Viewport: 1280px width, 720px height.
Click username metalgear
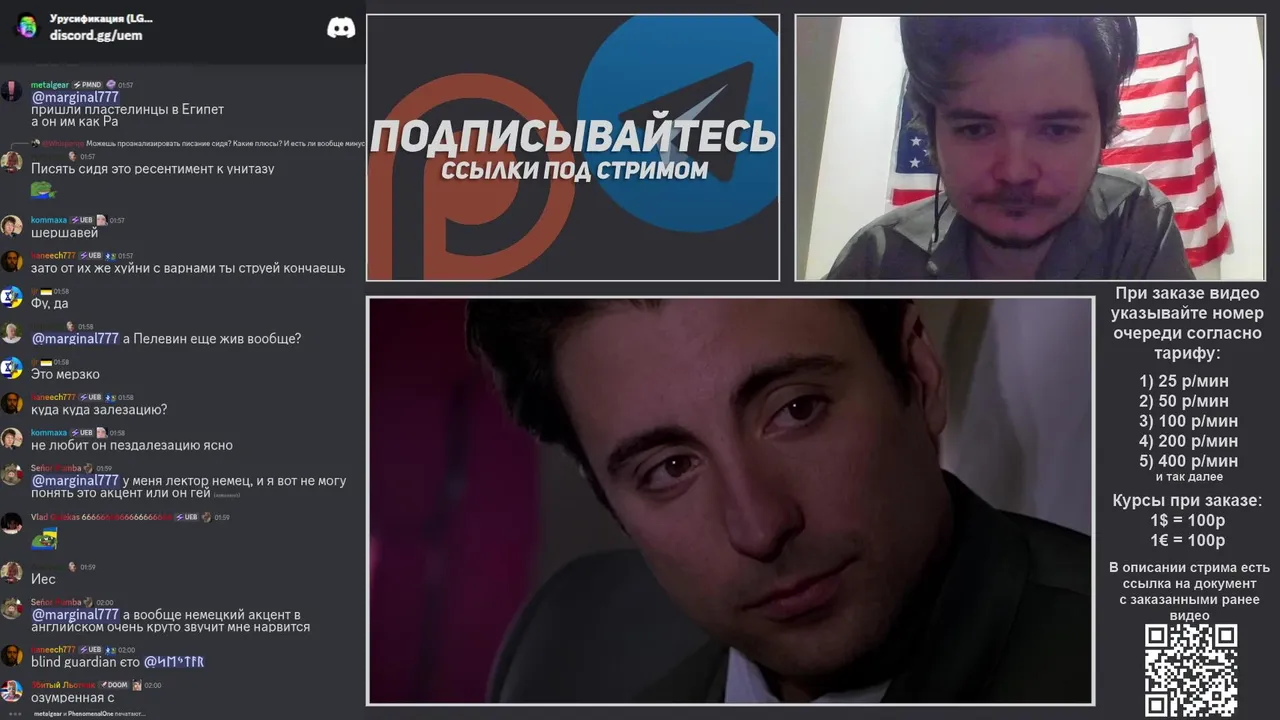point(50,85)
